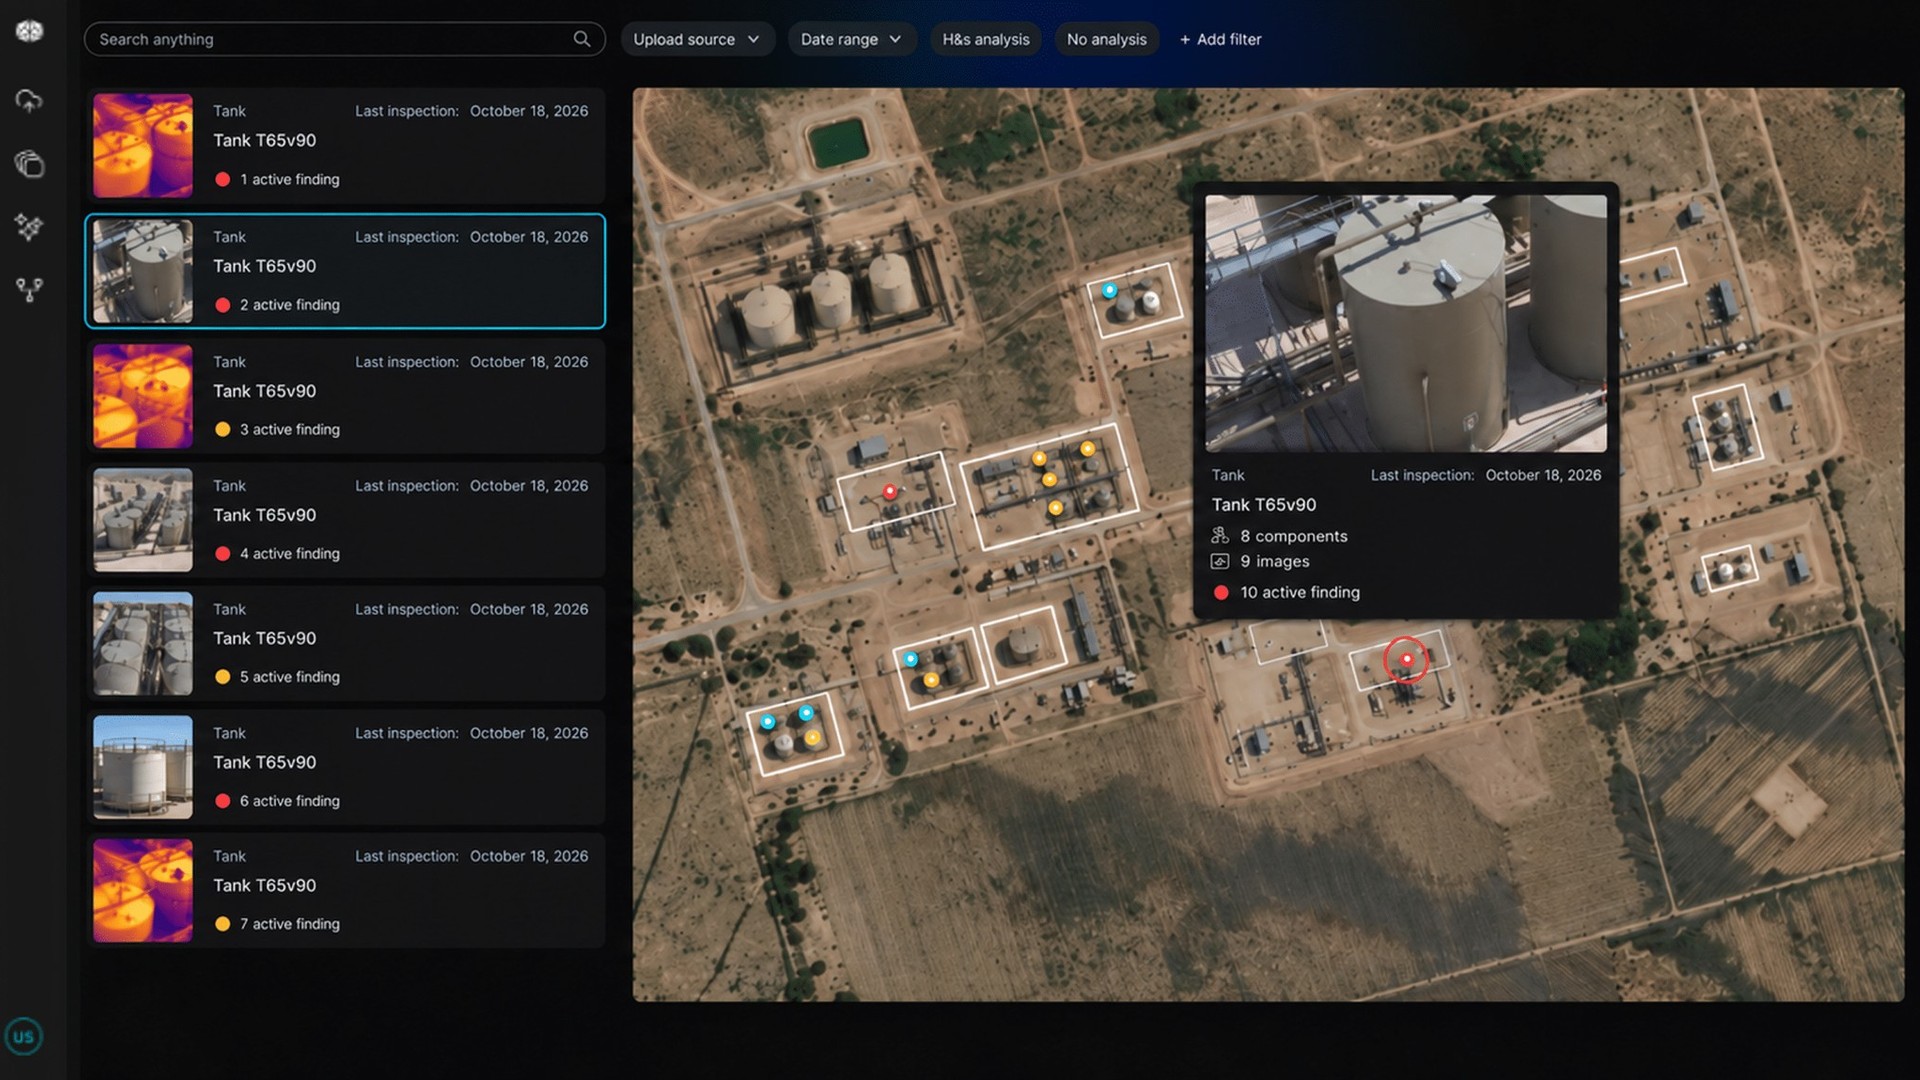This screenshot has height=1080, width=1920.
Task: Click the magnifier icon in search bar
Action: pyautogui.click(x=582, y=39)
